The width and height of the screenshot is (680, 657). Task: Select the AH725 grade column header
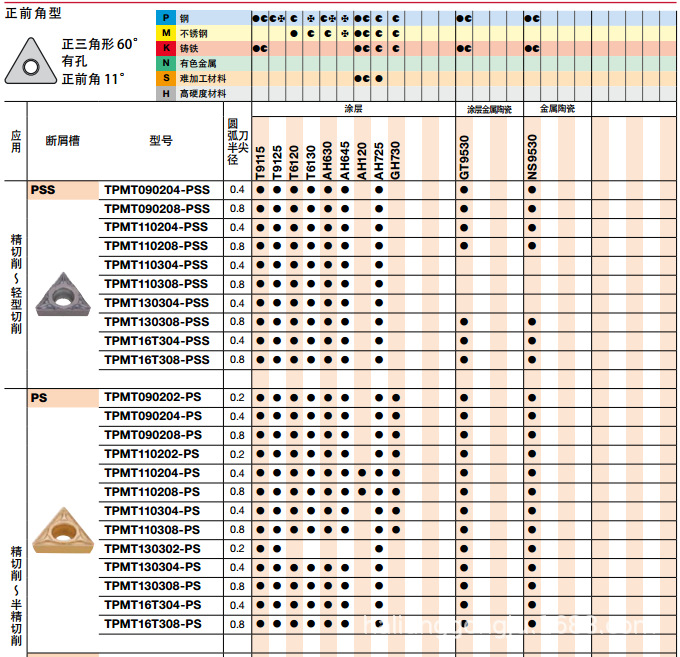click(x=379, y=161)
